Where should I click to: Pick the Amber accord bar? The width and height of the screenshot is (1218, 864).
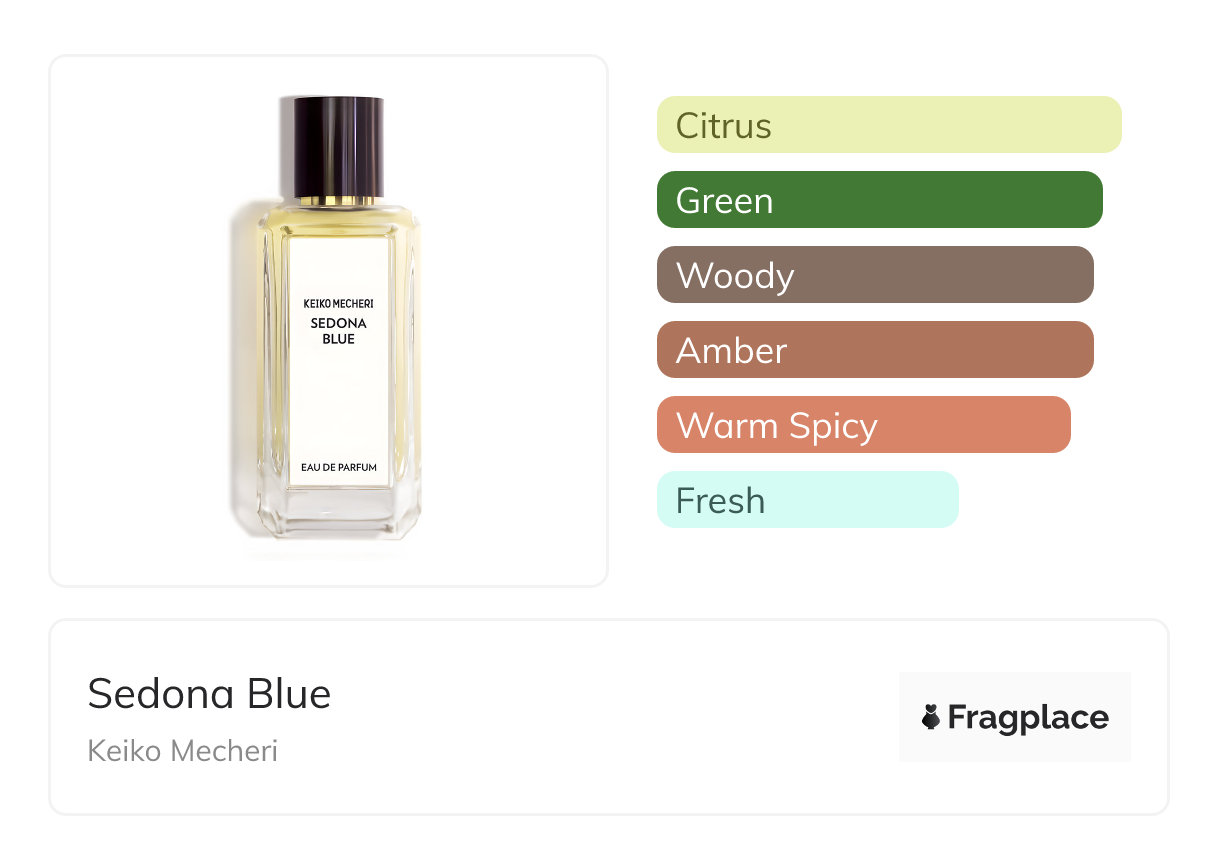pyautogui.click(x=874, y=350)
